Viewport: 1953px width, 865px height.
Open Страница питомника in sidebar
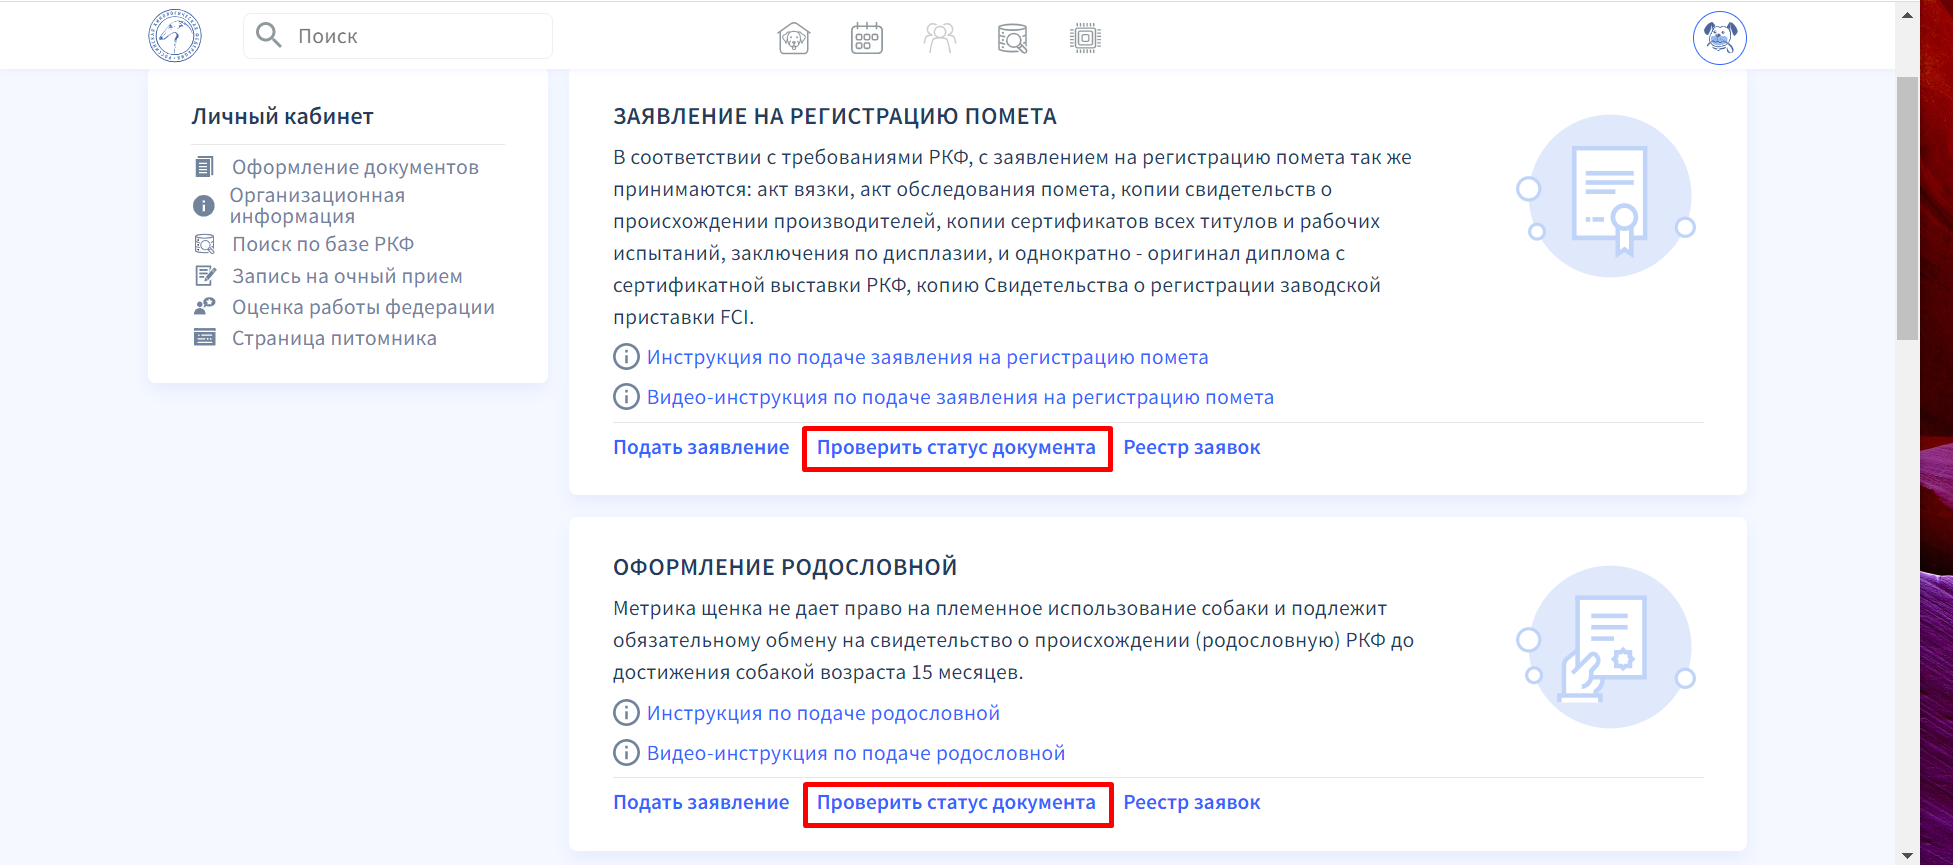coord(334,338)
